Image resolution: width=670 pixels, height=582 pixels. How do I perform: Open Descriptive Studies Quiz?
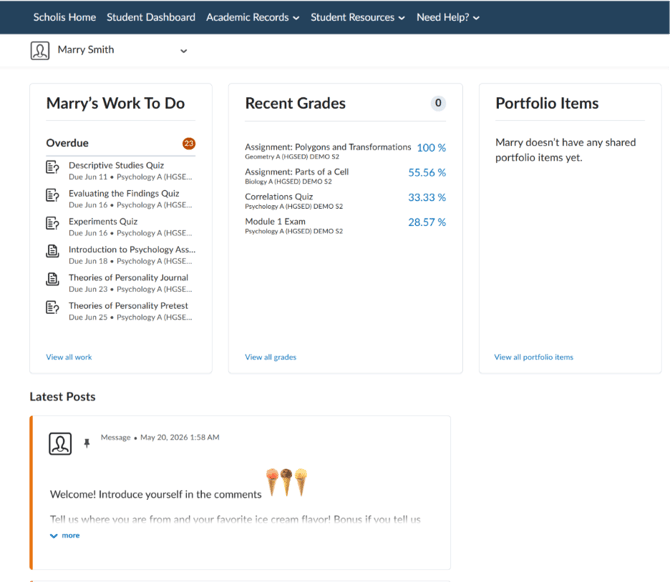116,165
